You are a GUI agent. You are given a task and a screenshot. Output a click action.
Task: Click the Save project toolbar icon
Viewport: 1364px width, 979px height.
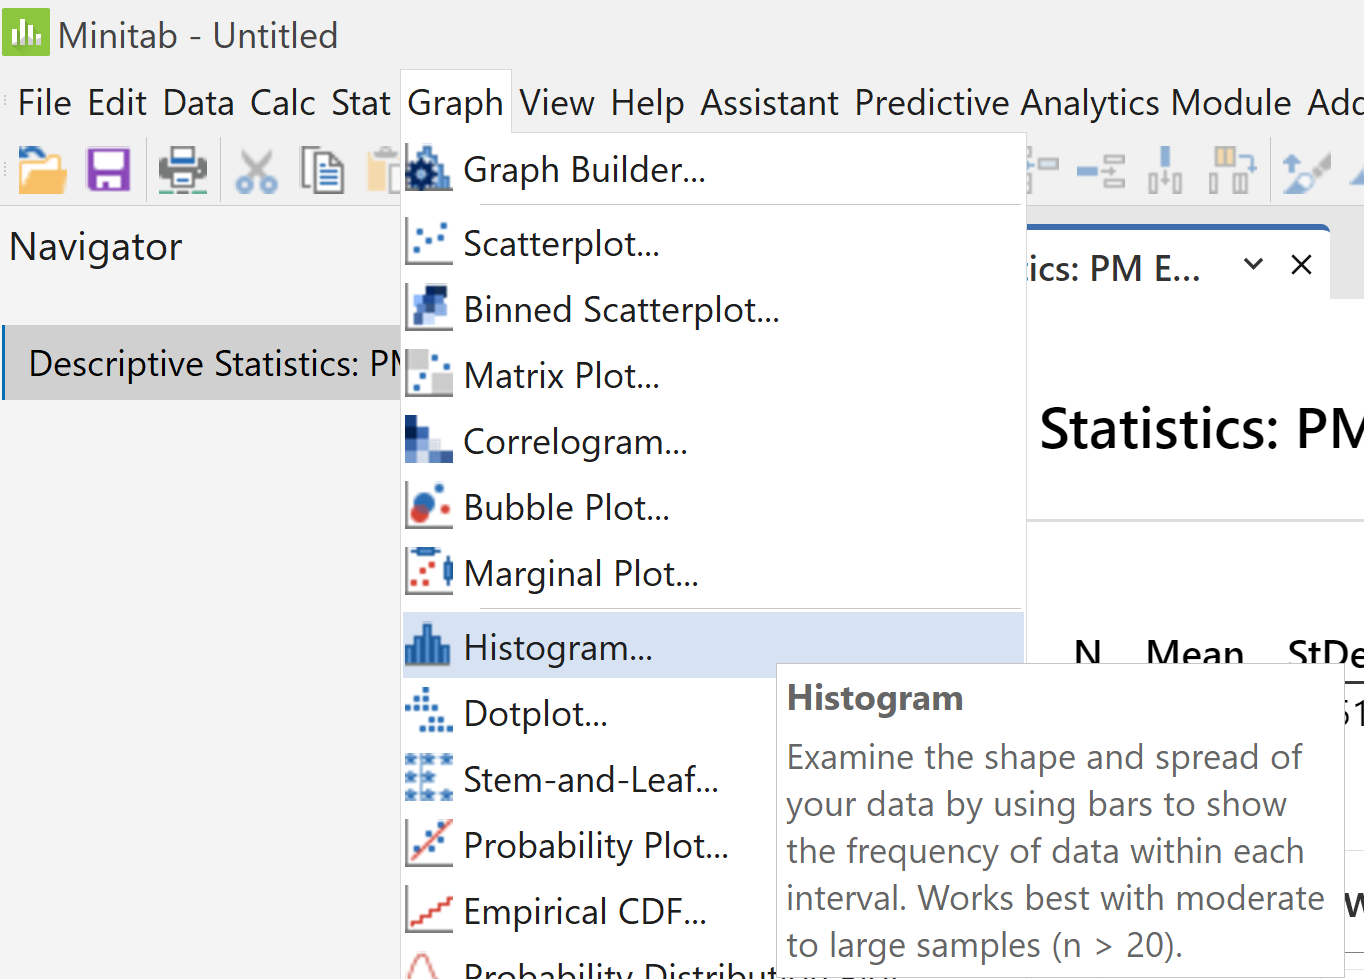[109, 170]
